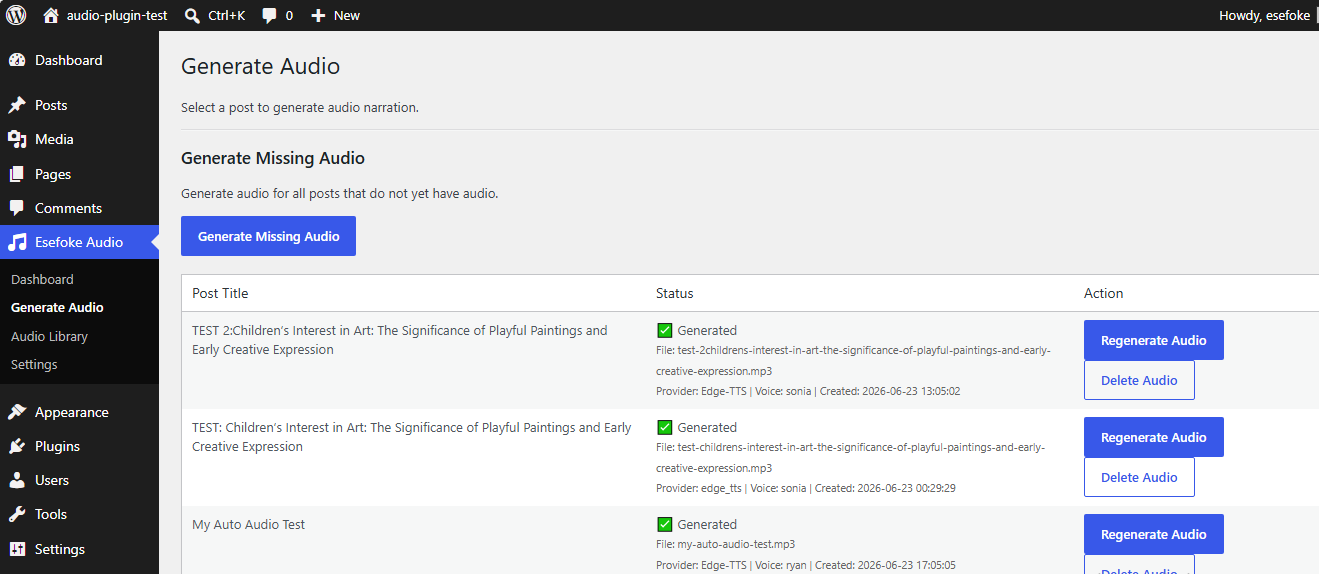Regenerate audio for the TEST 2 post
Viewport: 1319px width, 574px height.
click(x=1153, y=340)
